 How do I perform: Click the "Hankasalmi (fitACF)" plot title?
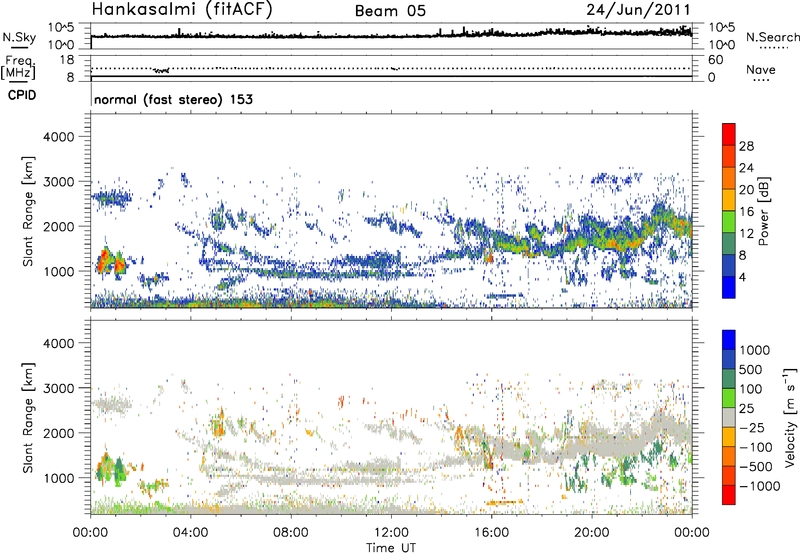point(182,10)
